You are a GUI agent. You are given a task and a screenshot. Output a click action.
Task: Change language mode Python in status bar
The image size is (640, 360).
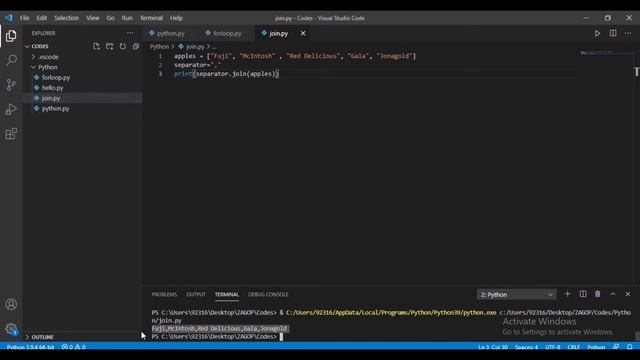(596, 347)
